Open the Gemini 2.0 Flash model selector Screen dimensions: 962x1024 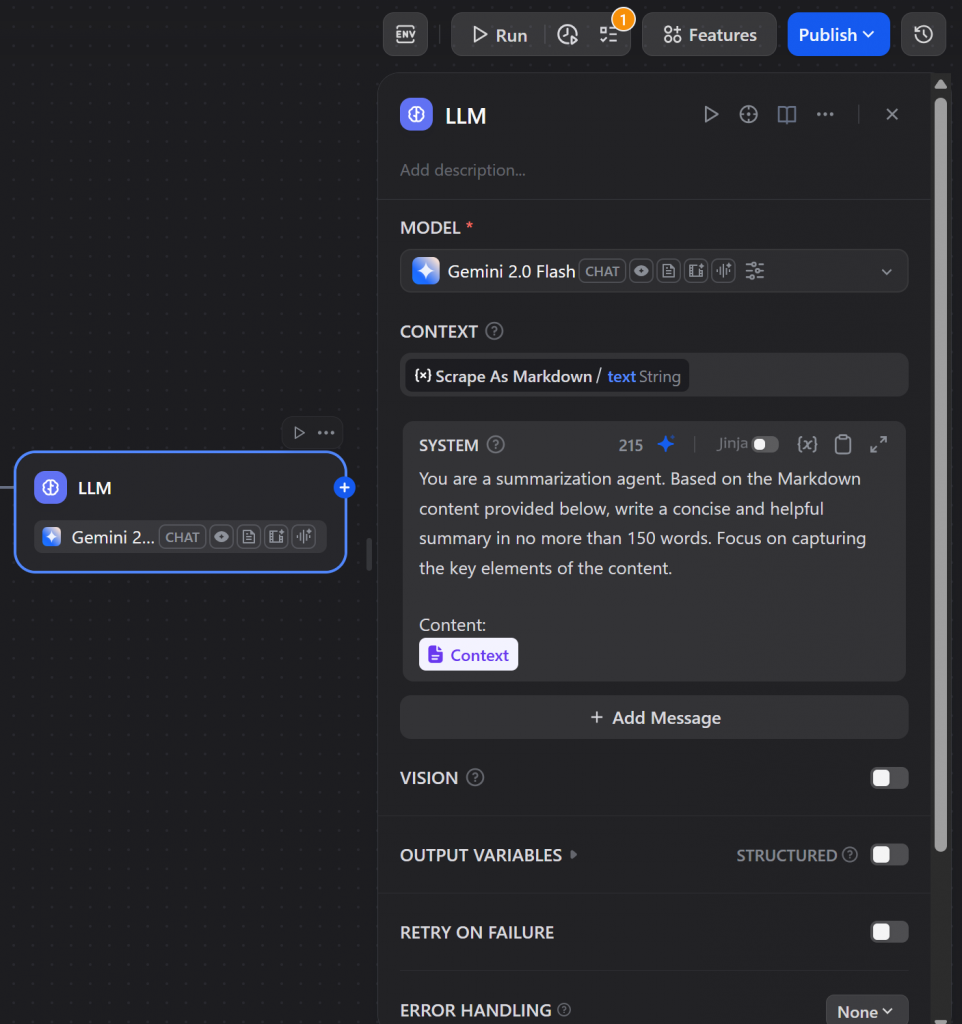click(x=654, y=270)
